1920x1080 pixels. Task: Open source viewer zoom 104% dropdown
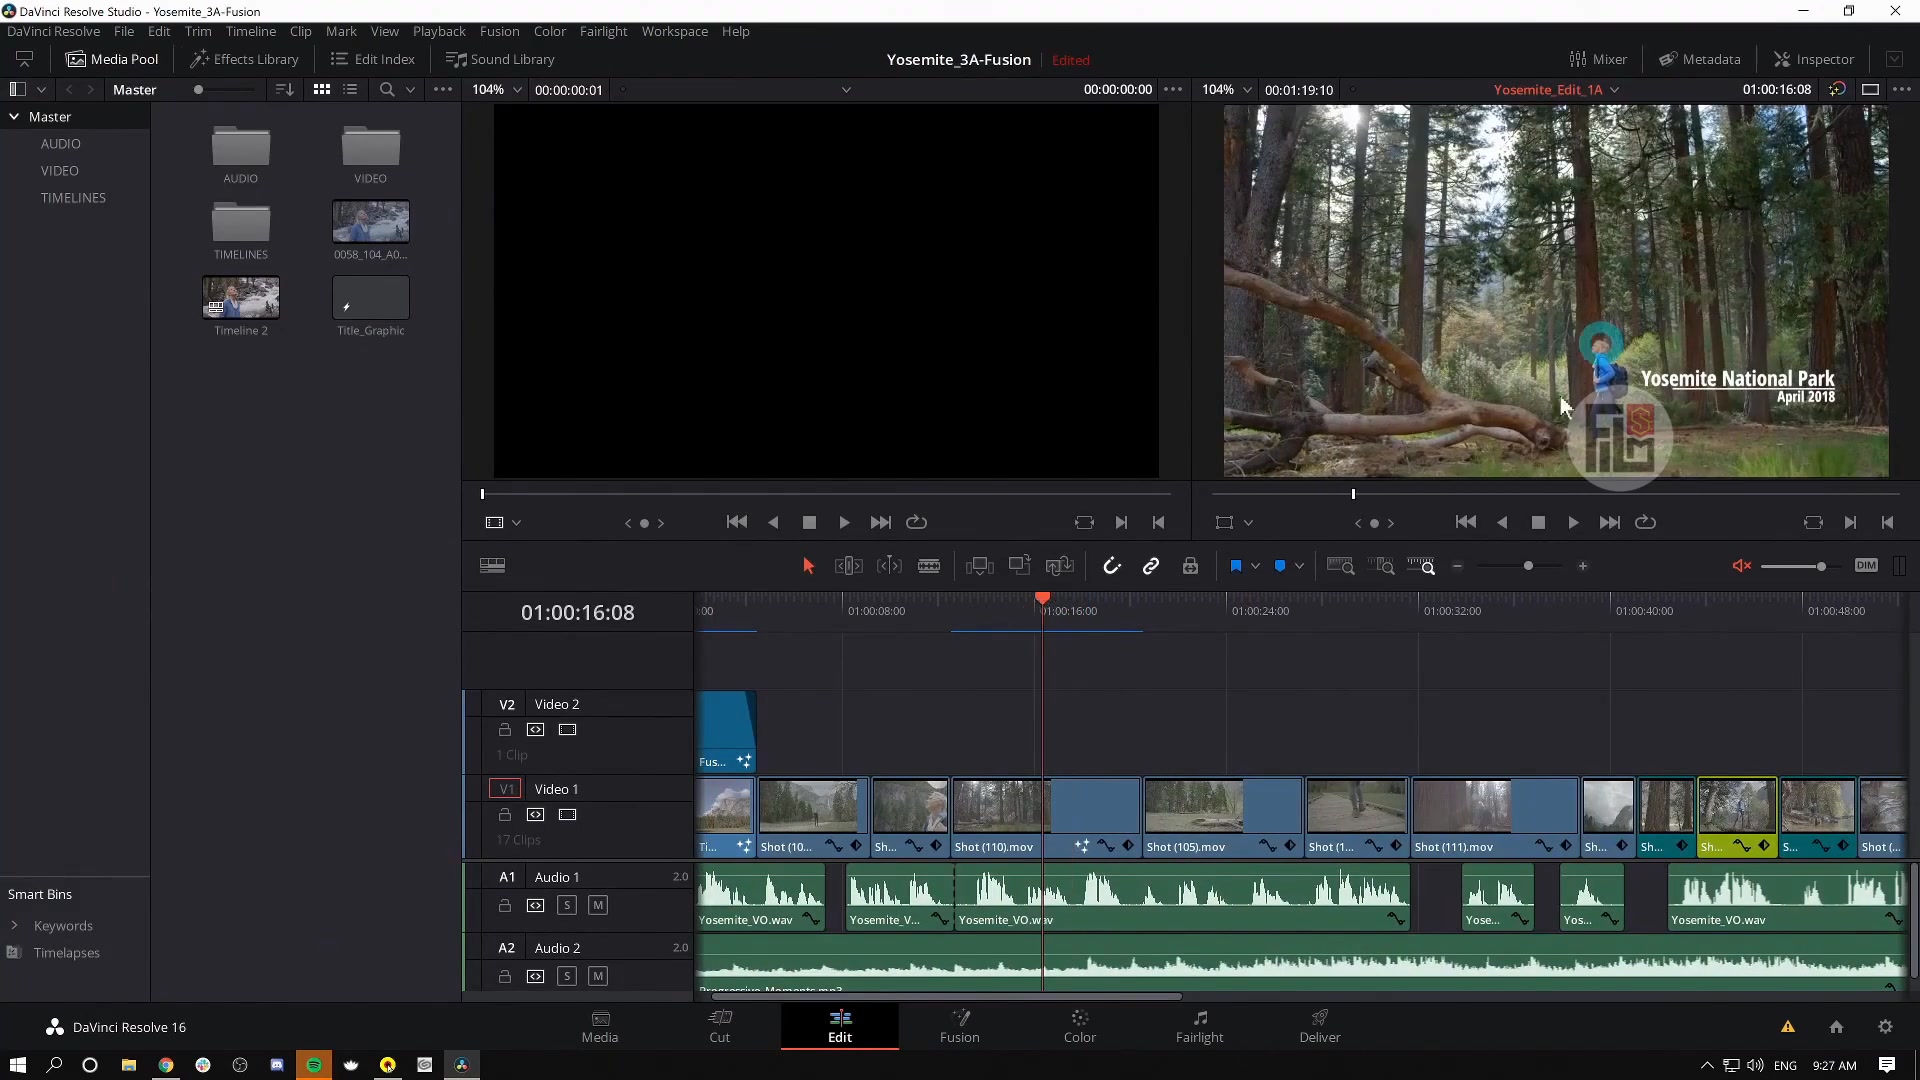497,90
